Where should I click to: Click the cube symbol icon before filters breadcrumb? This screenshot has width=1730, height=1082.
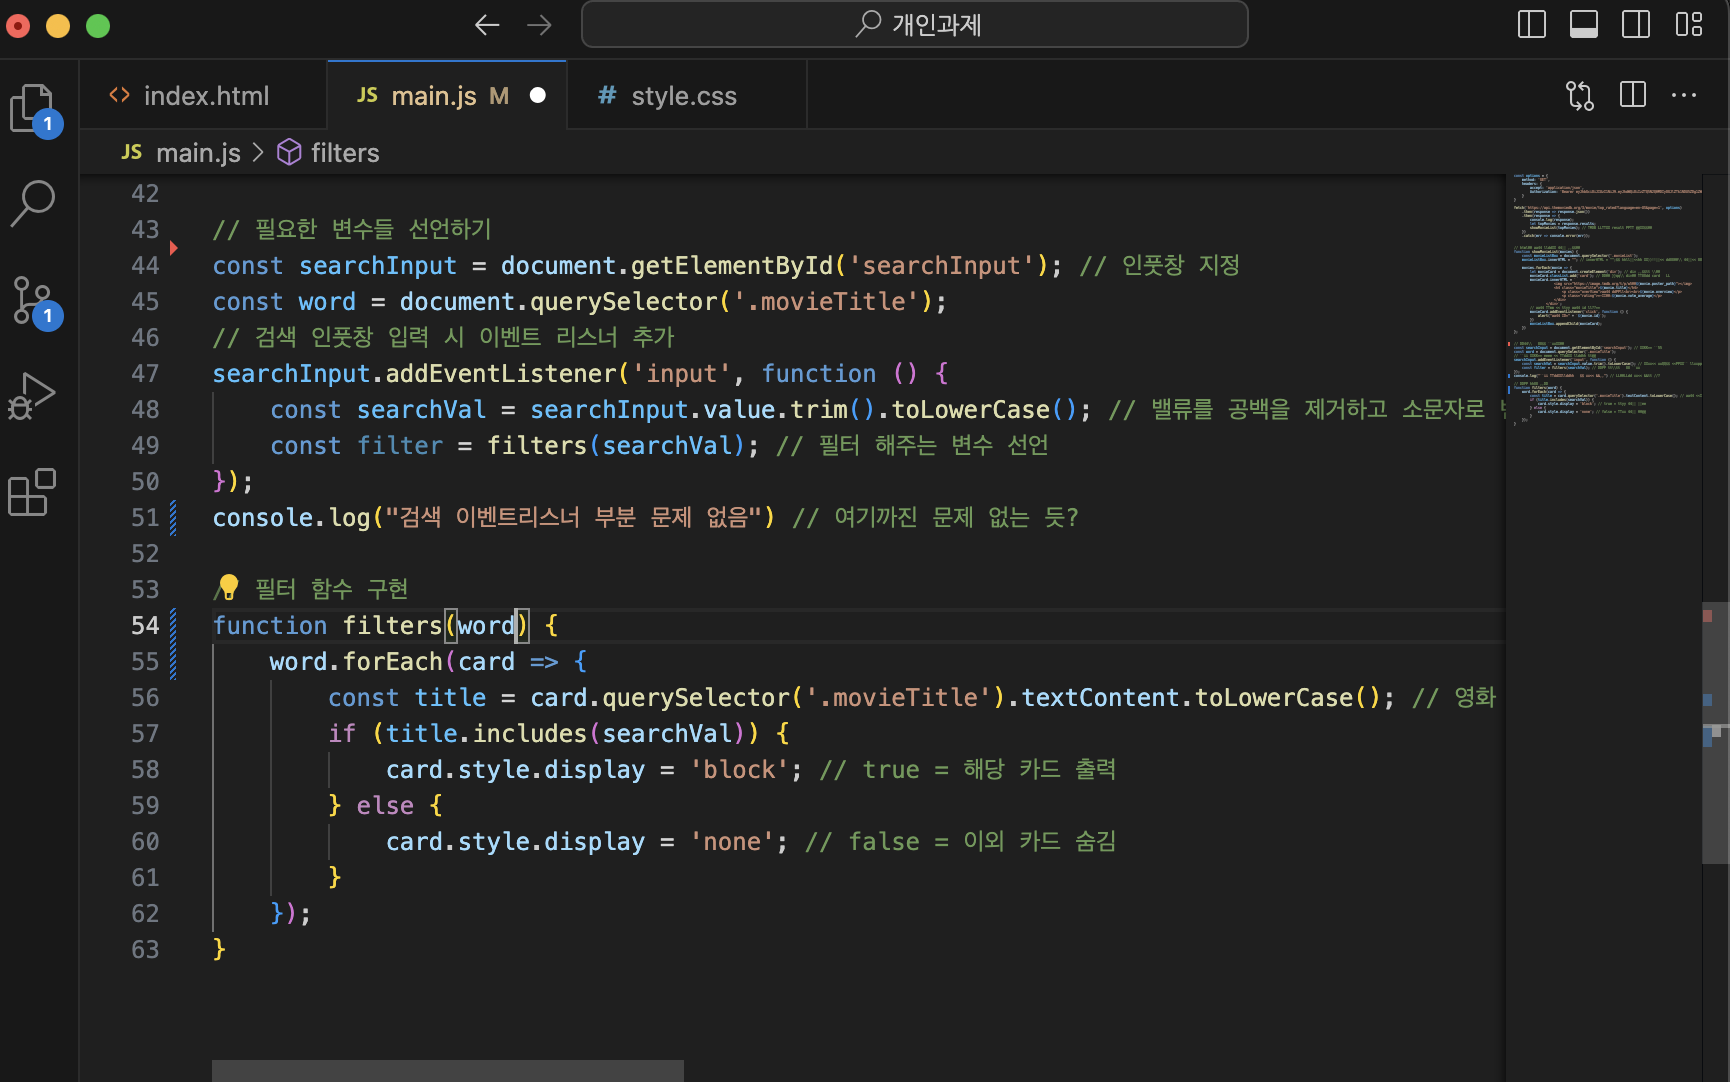[289, 152]
